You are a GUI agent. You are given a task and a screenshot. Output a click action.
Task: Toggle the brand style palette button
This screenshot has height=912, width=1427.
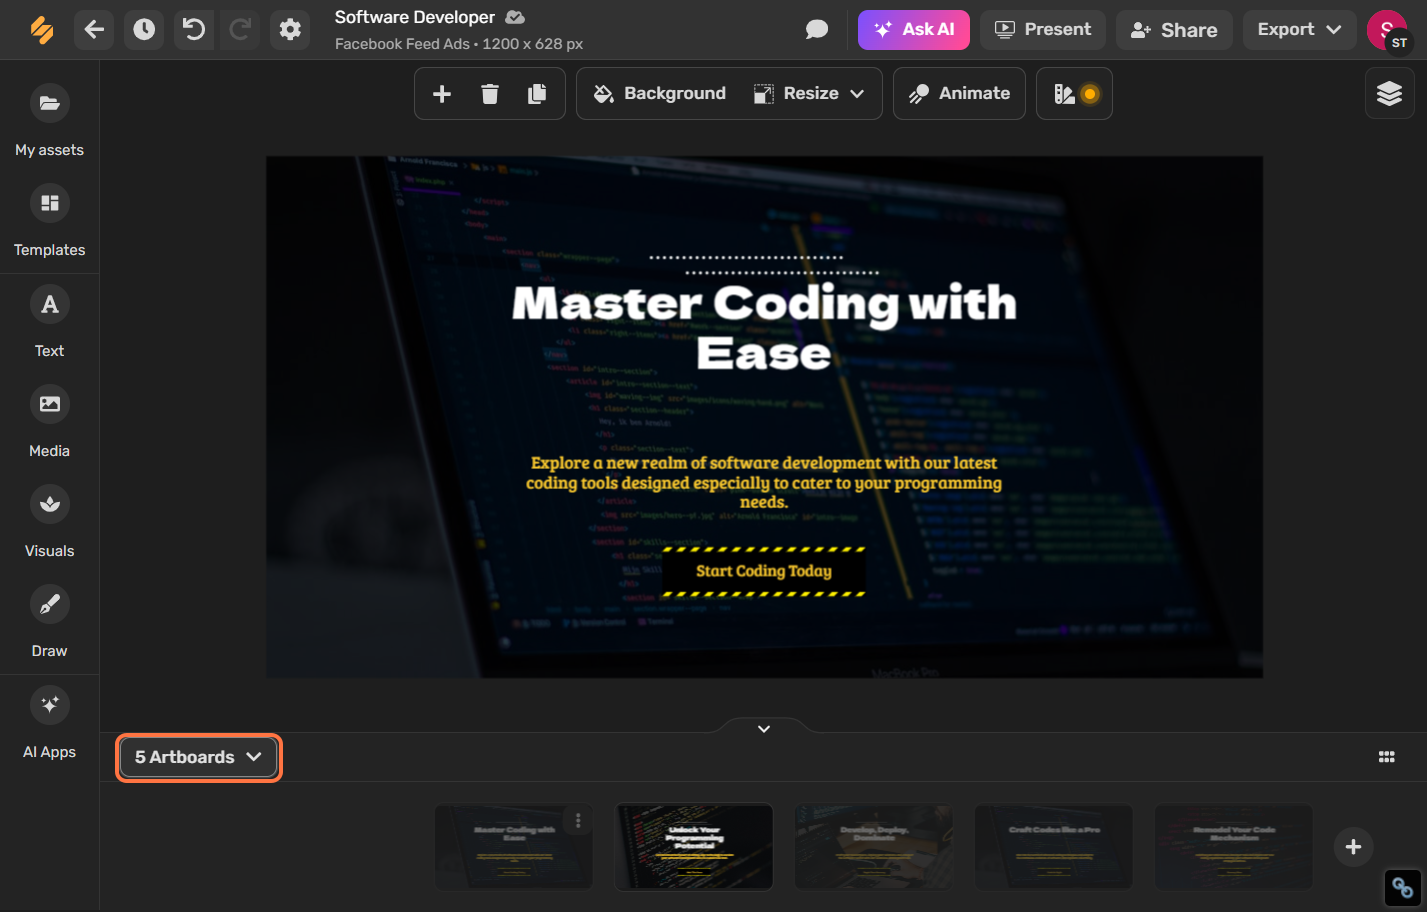tap(1075, 94)
